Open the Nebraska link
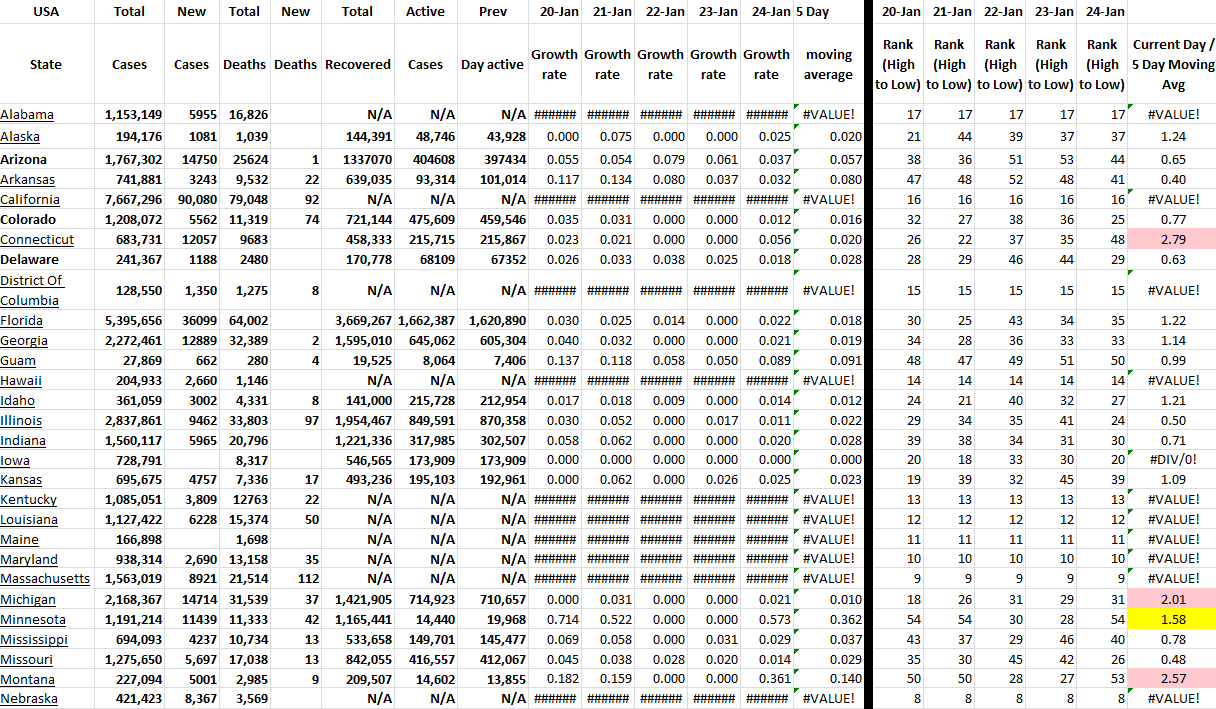This screenshot has width=1216, height=709. coord(29,699)
